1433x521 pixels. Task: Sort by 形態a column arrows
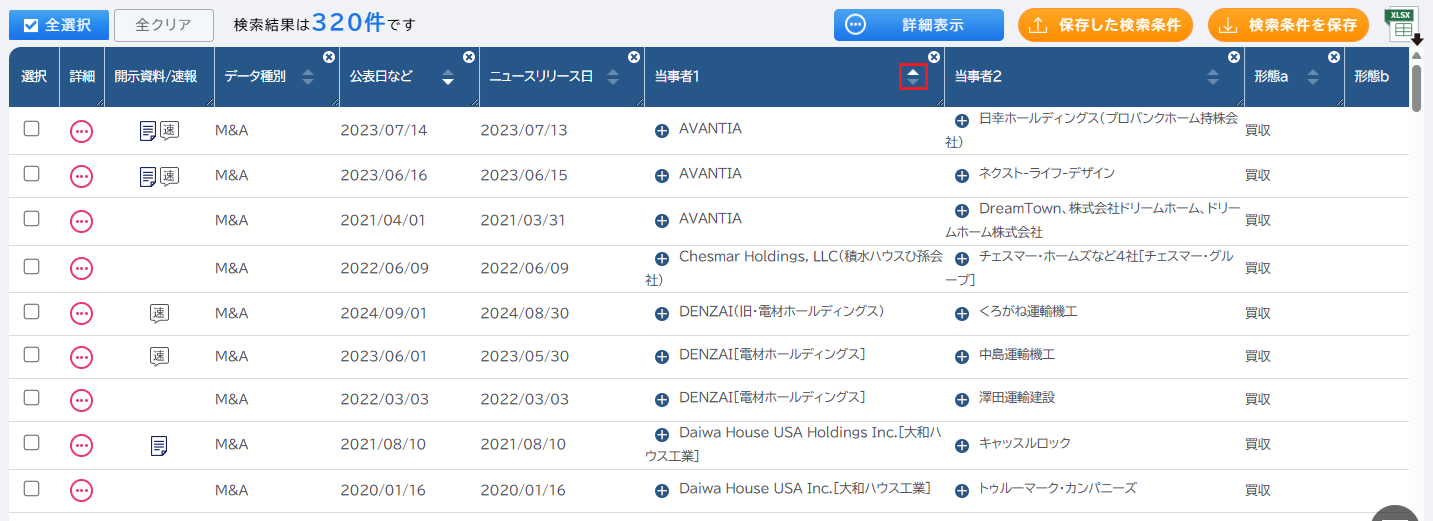[x=1313, y=77]
